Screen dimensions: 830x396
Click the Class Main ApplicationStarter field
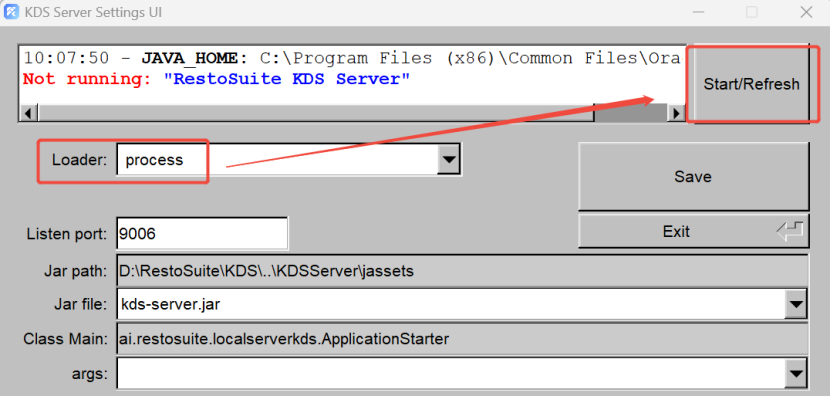point(462,338)
